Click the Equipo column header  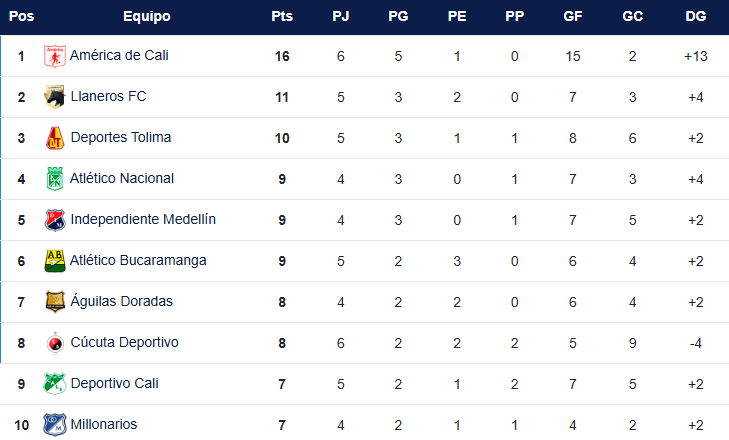[x=147, y=16]
